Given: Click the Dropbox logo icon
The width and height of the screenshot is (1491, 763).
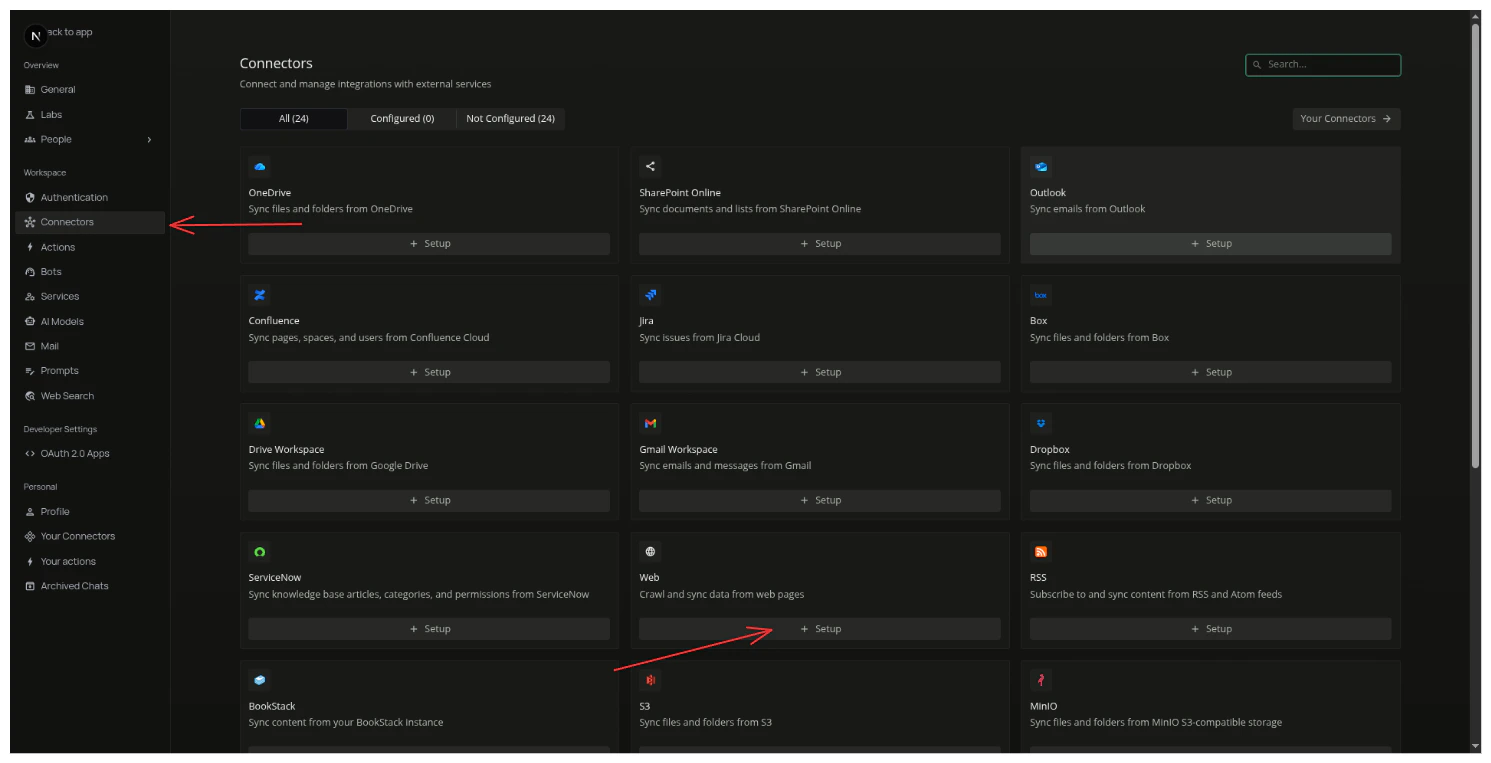Looking at the screenshot, I should [1041, 424].
